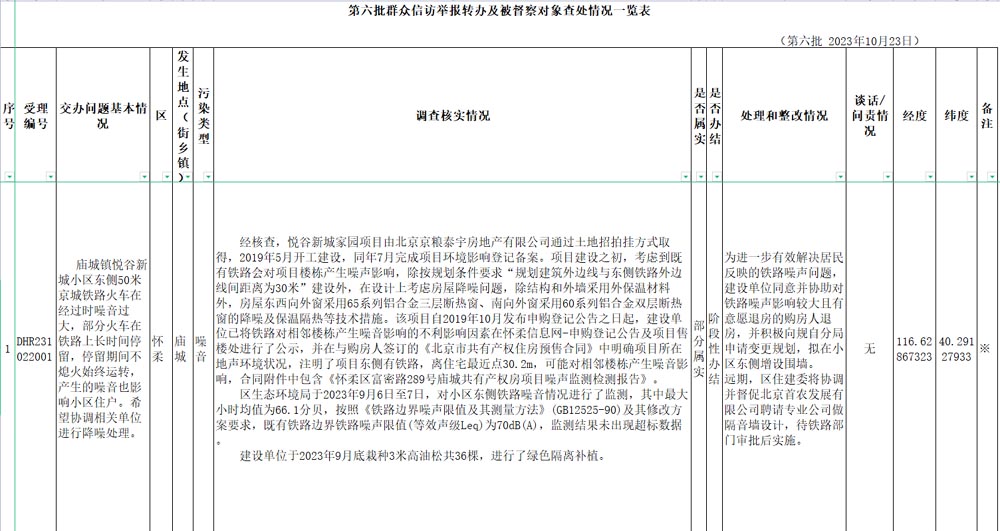
Task: Open the filter dropdown for 纬度 column
Action: 971,177
